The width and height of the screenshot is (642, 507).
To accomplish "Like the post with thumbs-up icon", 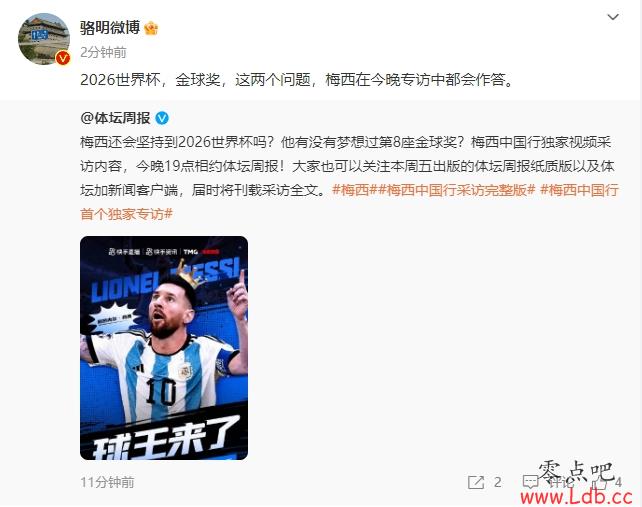I will (x=600, y=482).
